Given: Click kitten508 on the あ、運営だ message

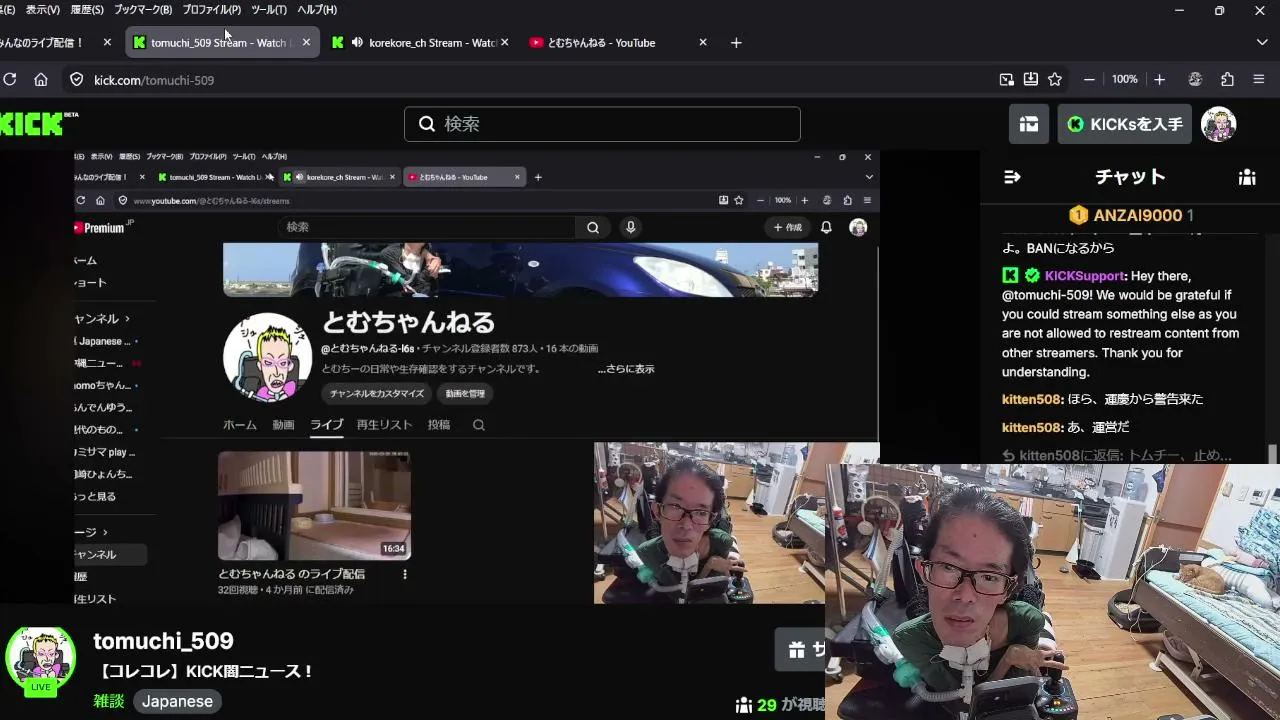Looking at the screenshot, I should tap(1032, 427).
